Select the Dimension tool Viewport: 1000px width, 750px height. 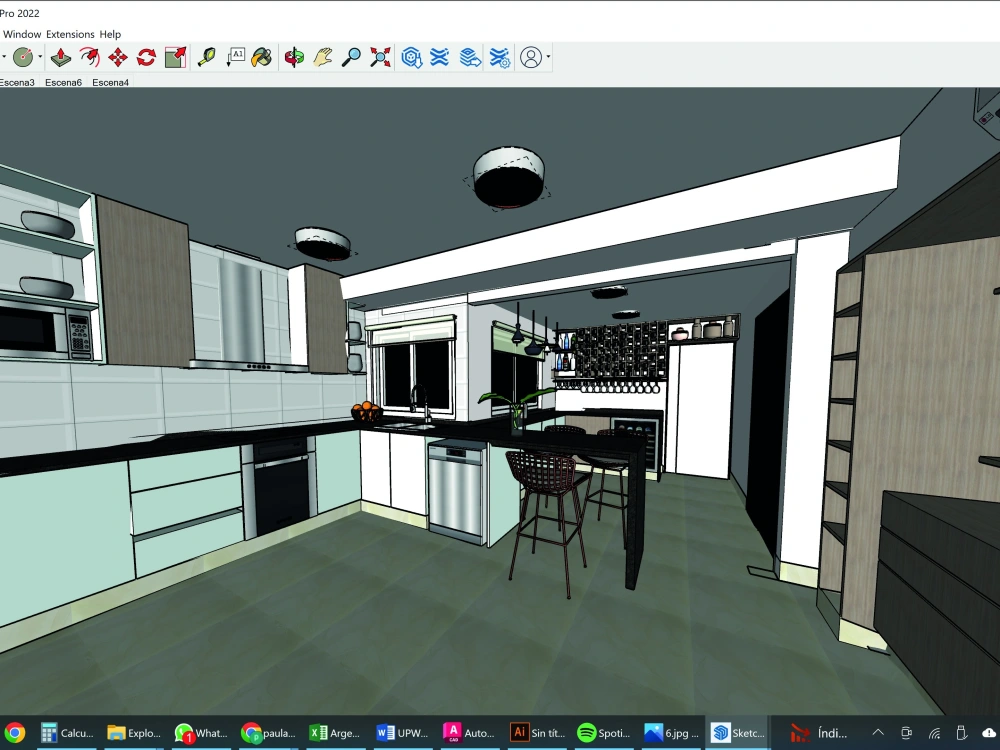pos(236,57)
